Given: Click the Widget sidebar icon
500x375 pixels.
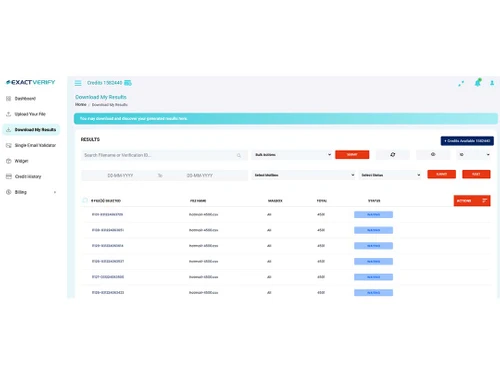Looking at the screenshot, I should pyautogui.click(x=9, y=161).
